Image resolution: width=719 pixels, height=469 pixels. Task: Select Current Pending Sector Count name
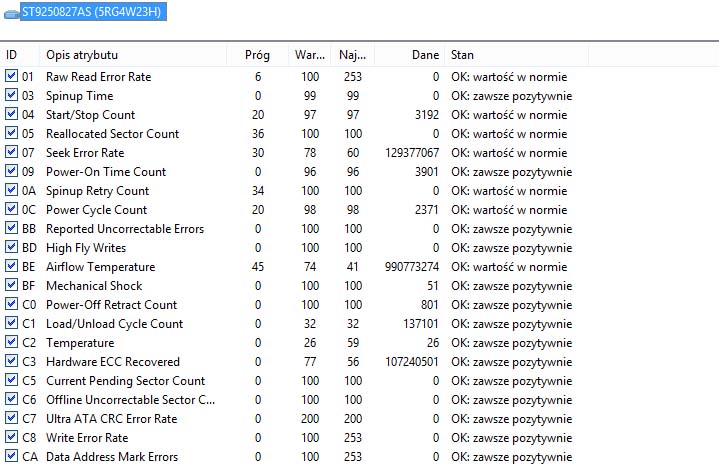coord(125,381)
